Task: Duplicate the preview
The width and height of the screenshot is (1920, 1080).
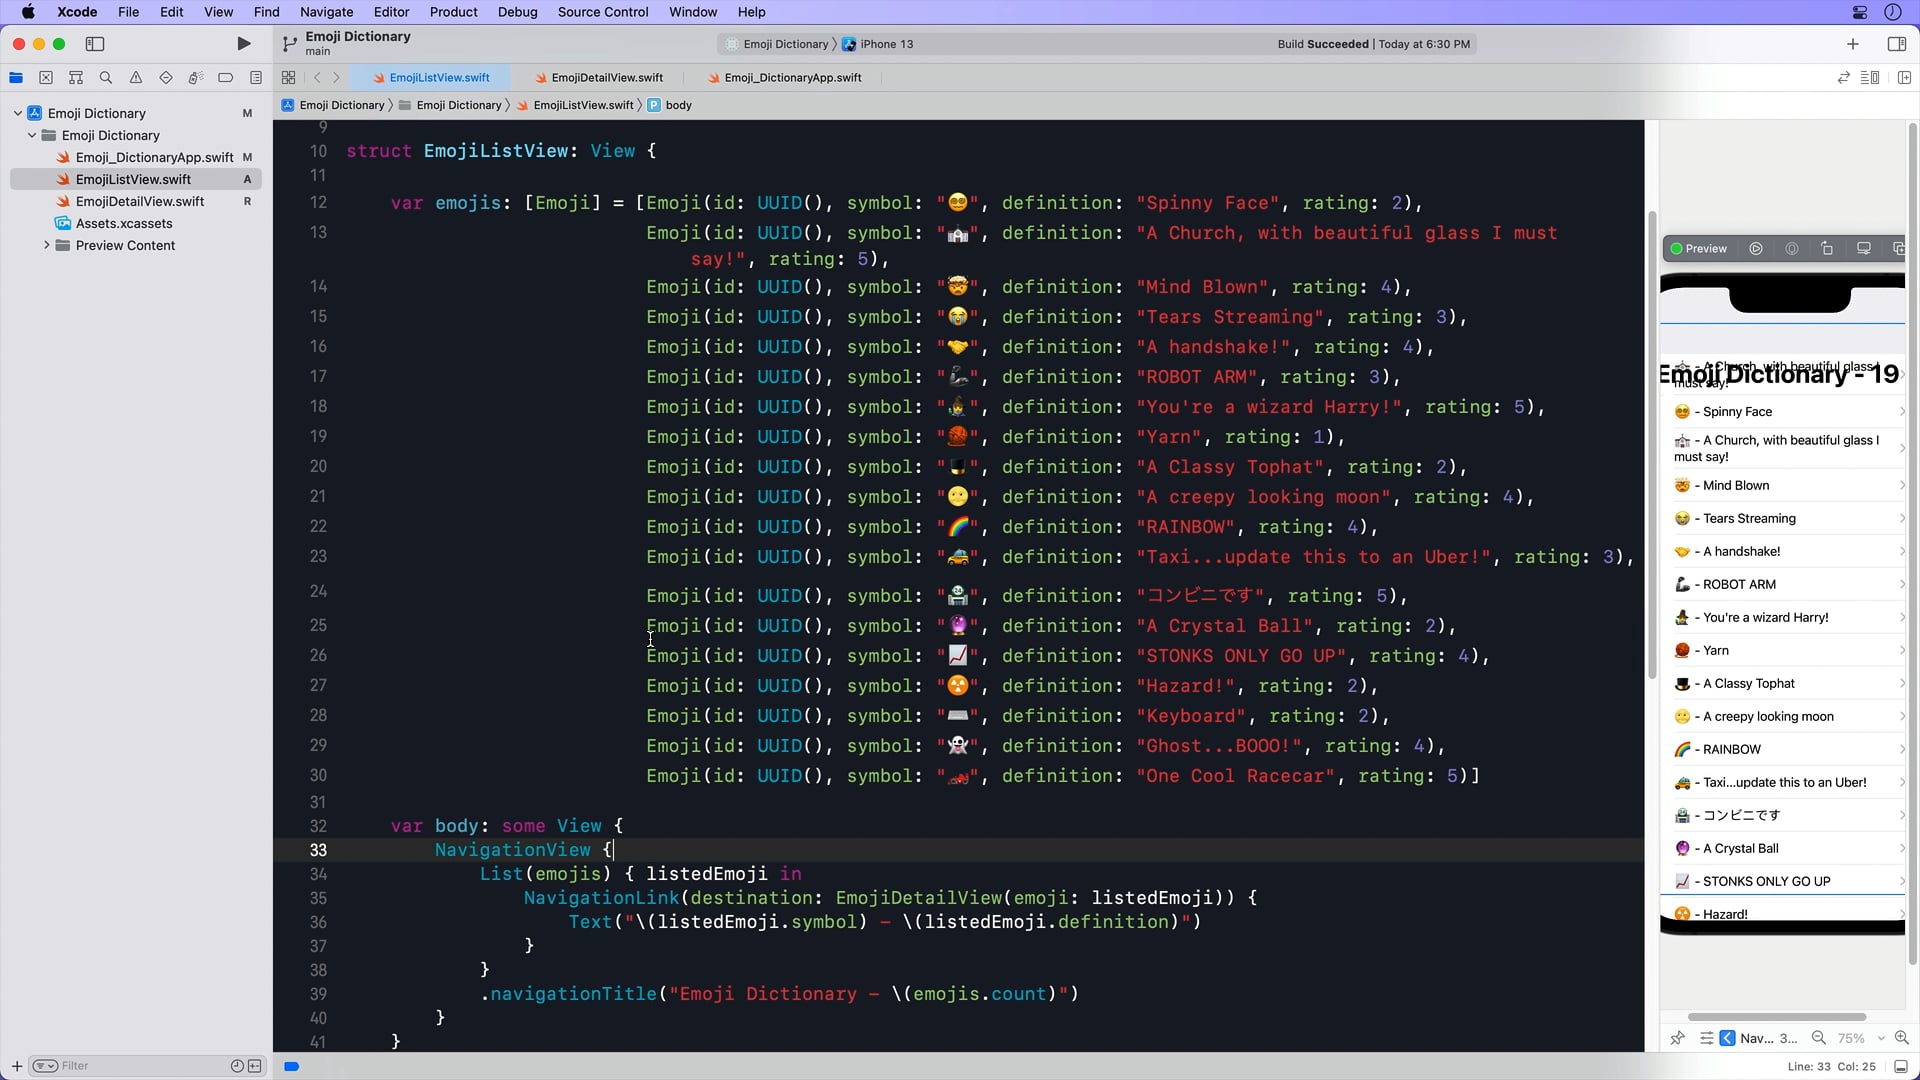Action: tap(1899, 249)
